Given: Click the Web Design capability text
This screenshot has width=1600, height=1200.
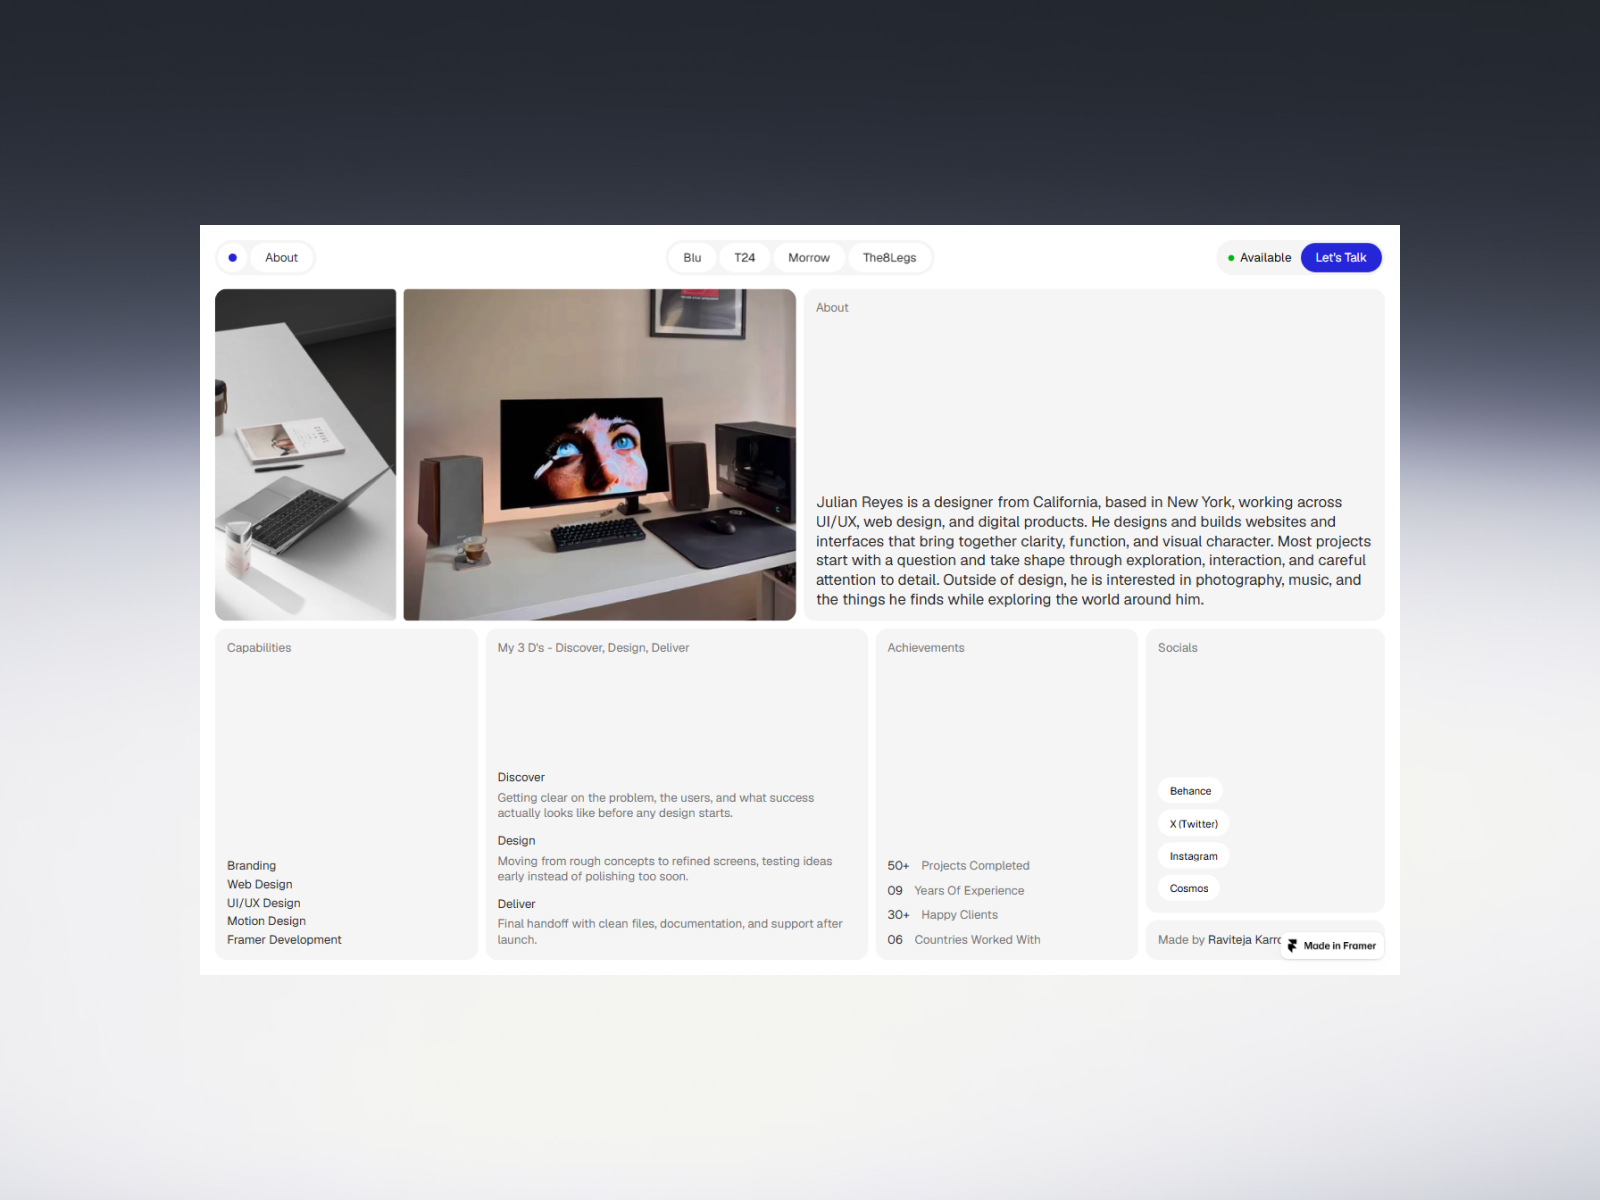Looking at the screenshot, I should pos(259,884).
